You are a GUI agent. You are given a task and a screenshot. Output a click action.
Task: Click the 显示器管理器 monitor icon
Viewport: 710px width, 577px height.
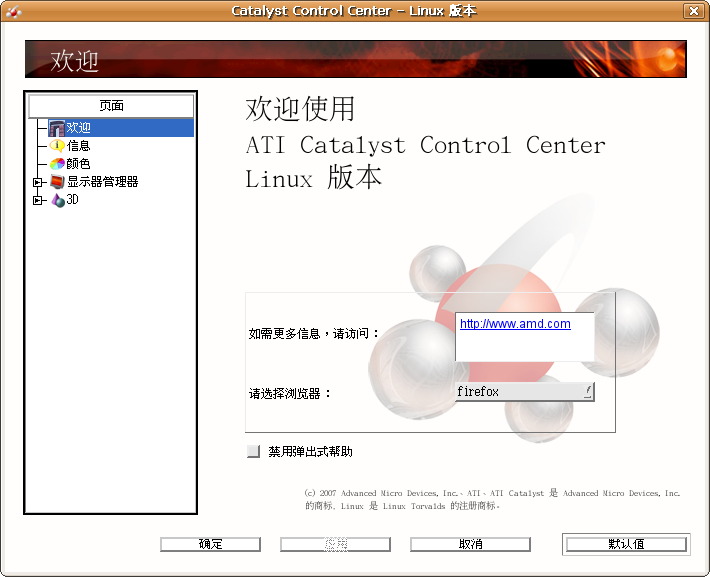pyautogui.click(x=57, y=182)
